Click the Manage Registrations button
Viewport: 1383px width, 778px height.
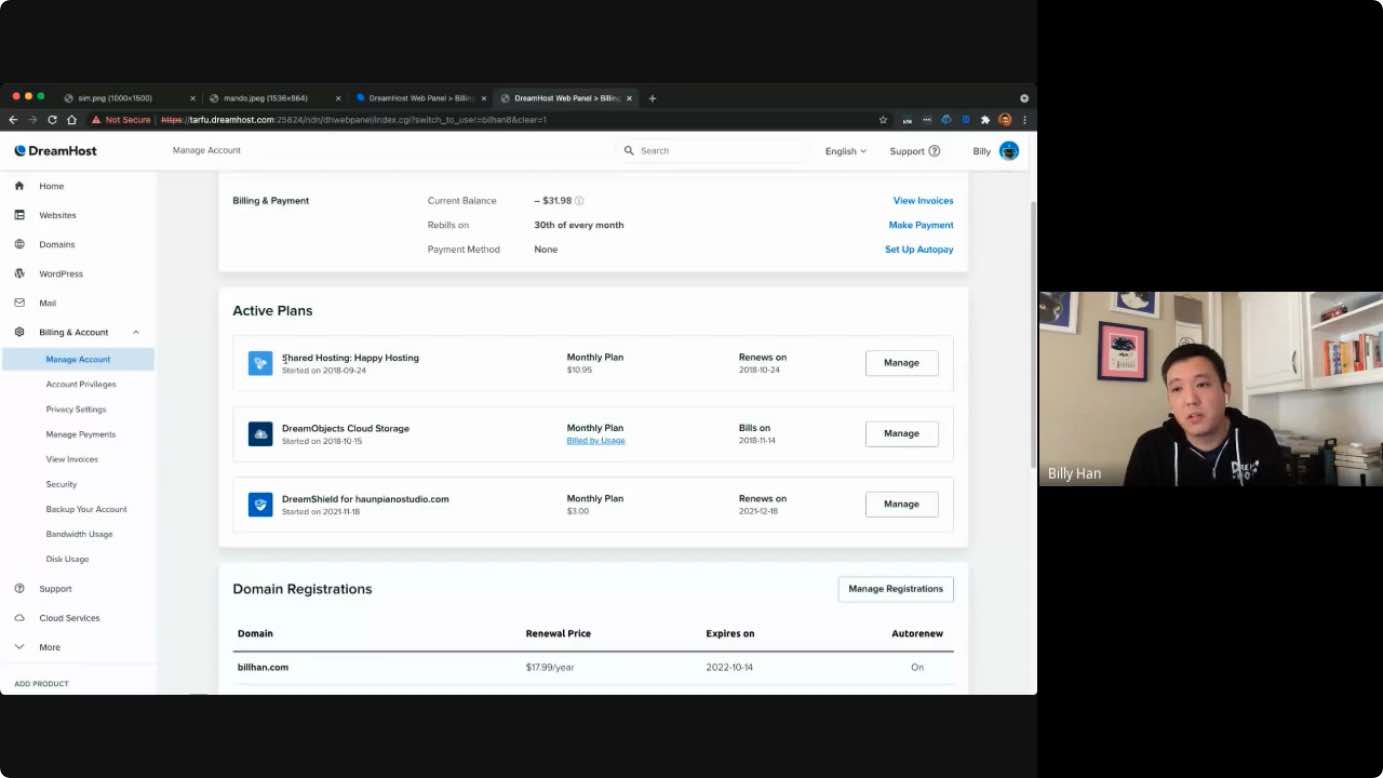[896, 589]
